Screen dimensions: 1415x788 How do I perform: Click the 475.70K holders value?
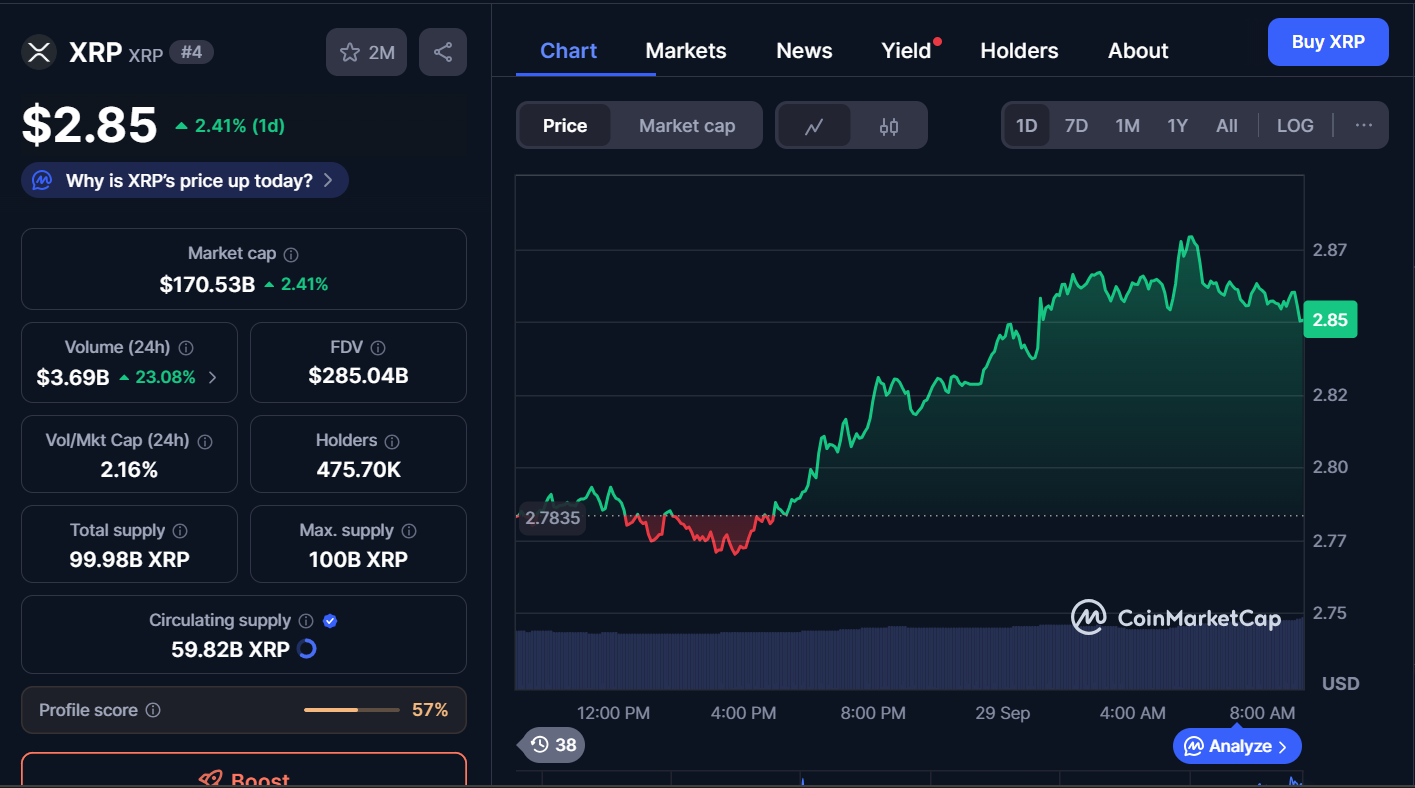pos(358,469)
